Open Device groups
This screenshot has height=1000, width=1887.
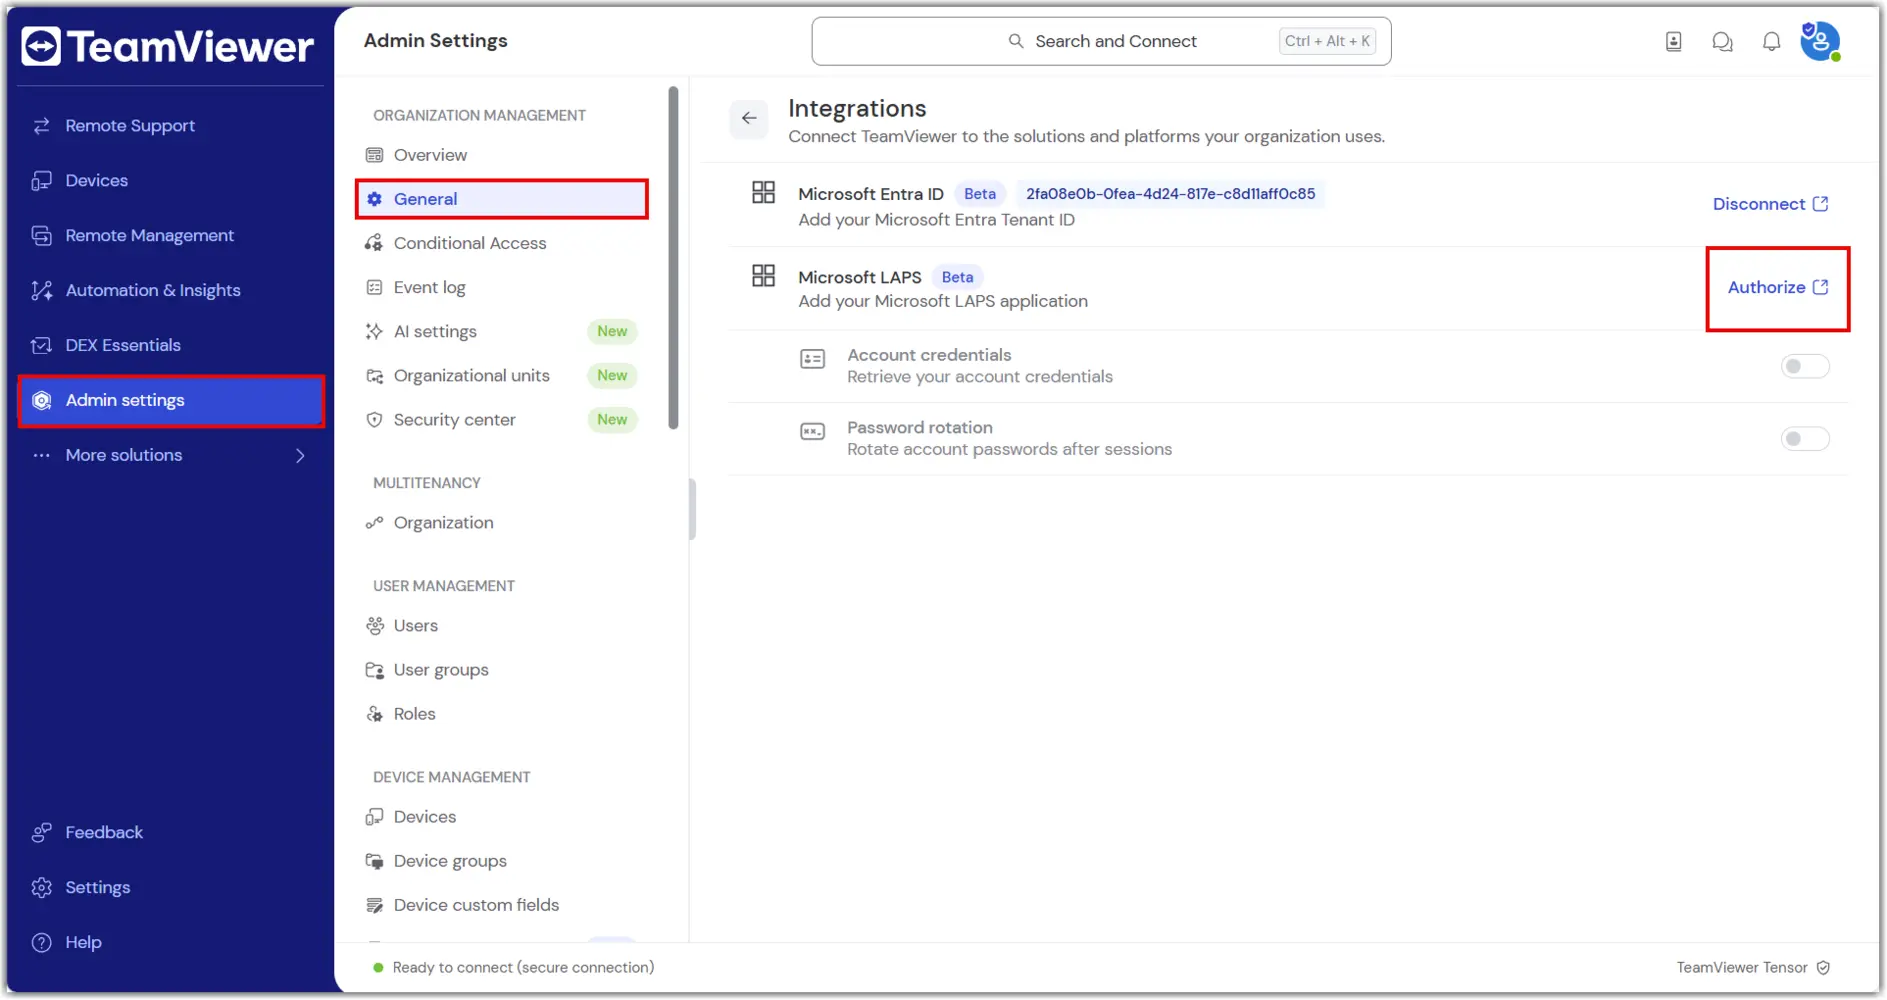coord(502,861)
